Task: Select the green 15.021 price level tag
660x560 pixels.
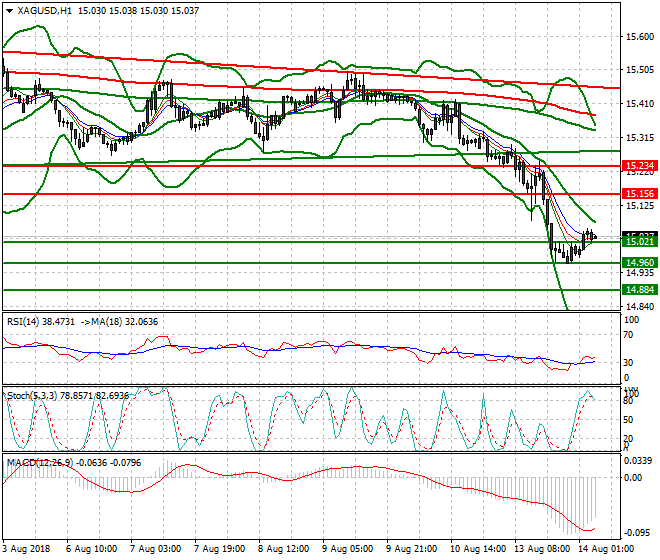Action: (x=638, y=242)
